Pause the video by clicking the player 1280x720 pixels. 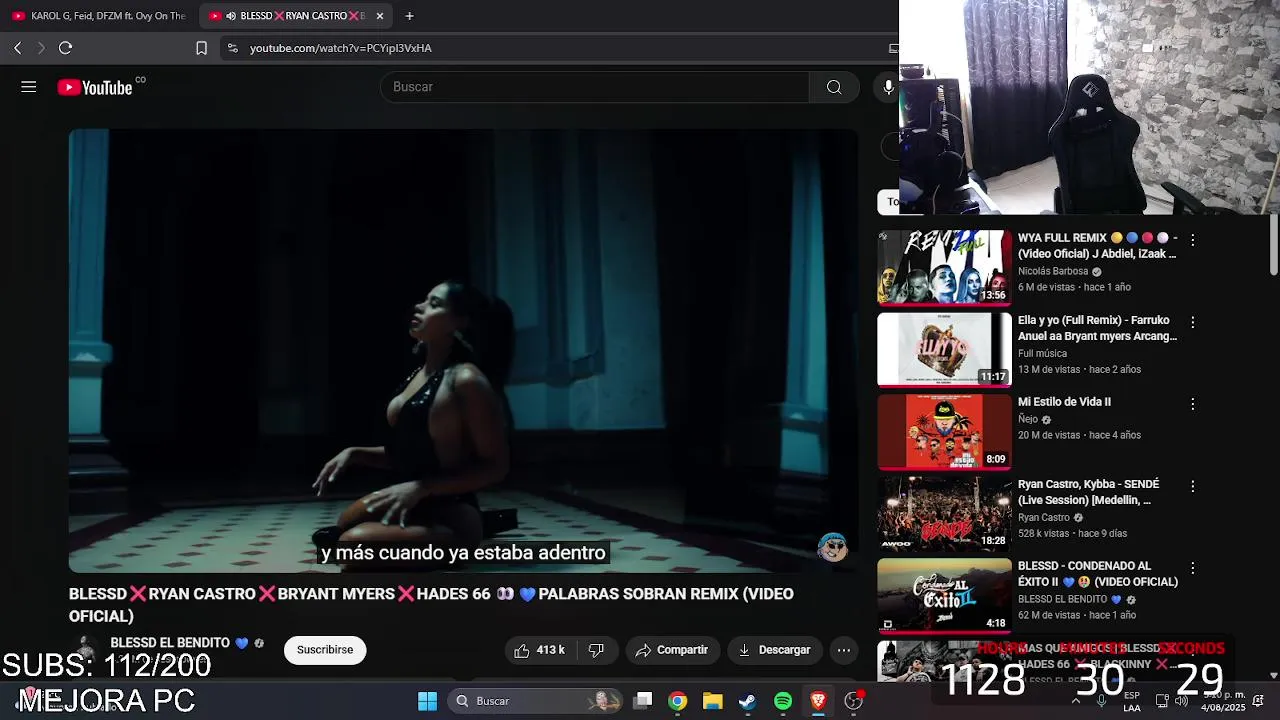(x=463, y=350)
